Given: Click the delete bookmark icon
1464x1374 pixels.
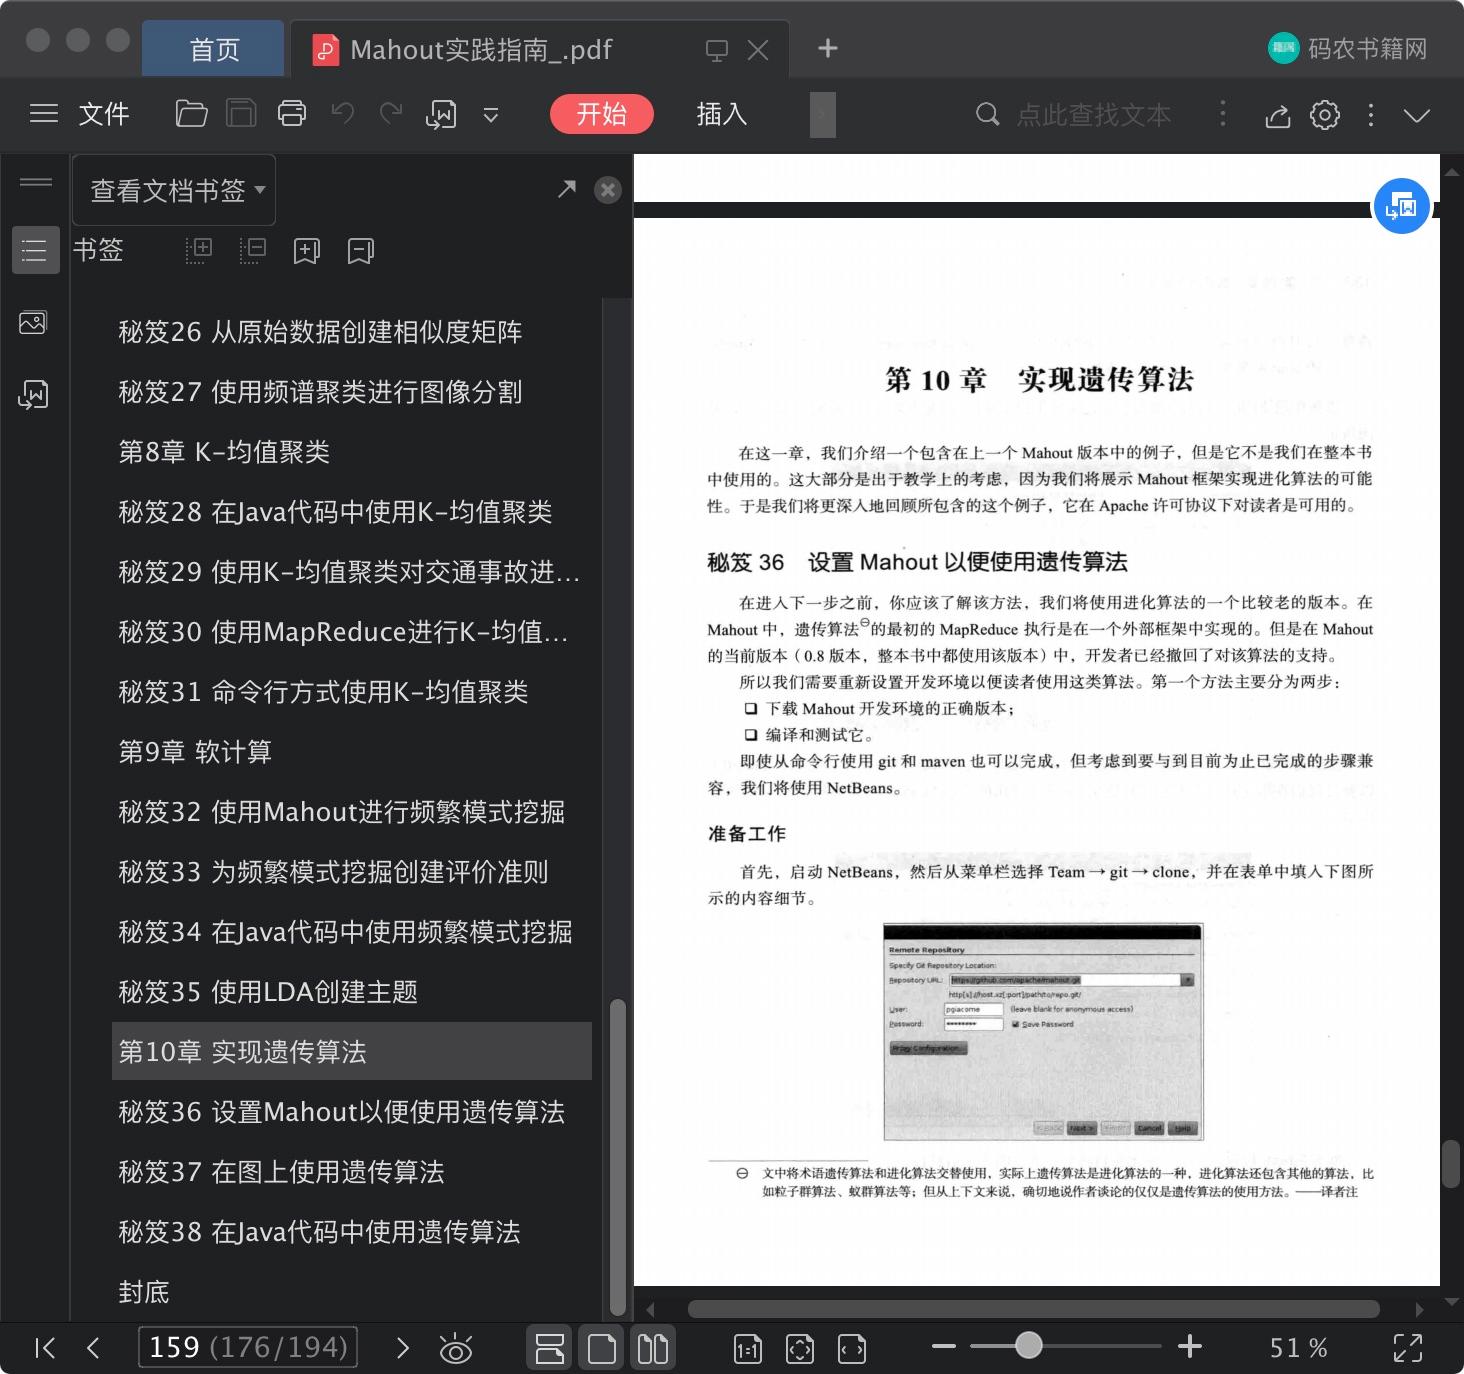Looking at the screenshot, I should [x=361, y=251].
